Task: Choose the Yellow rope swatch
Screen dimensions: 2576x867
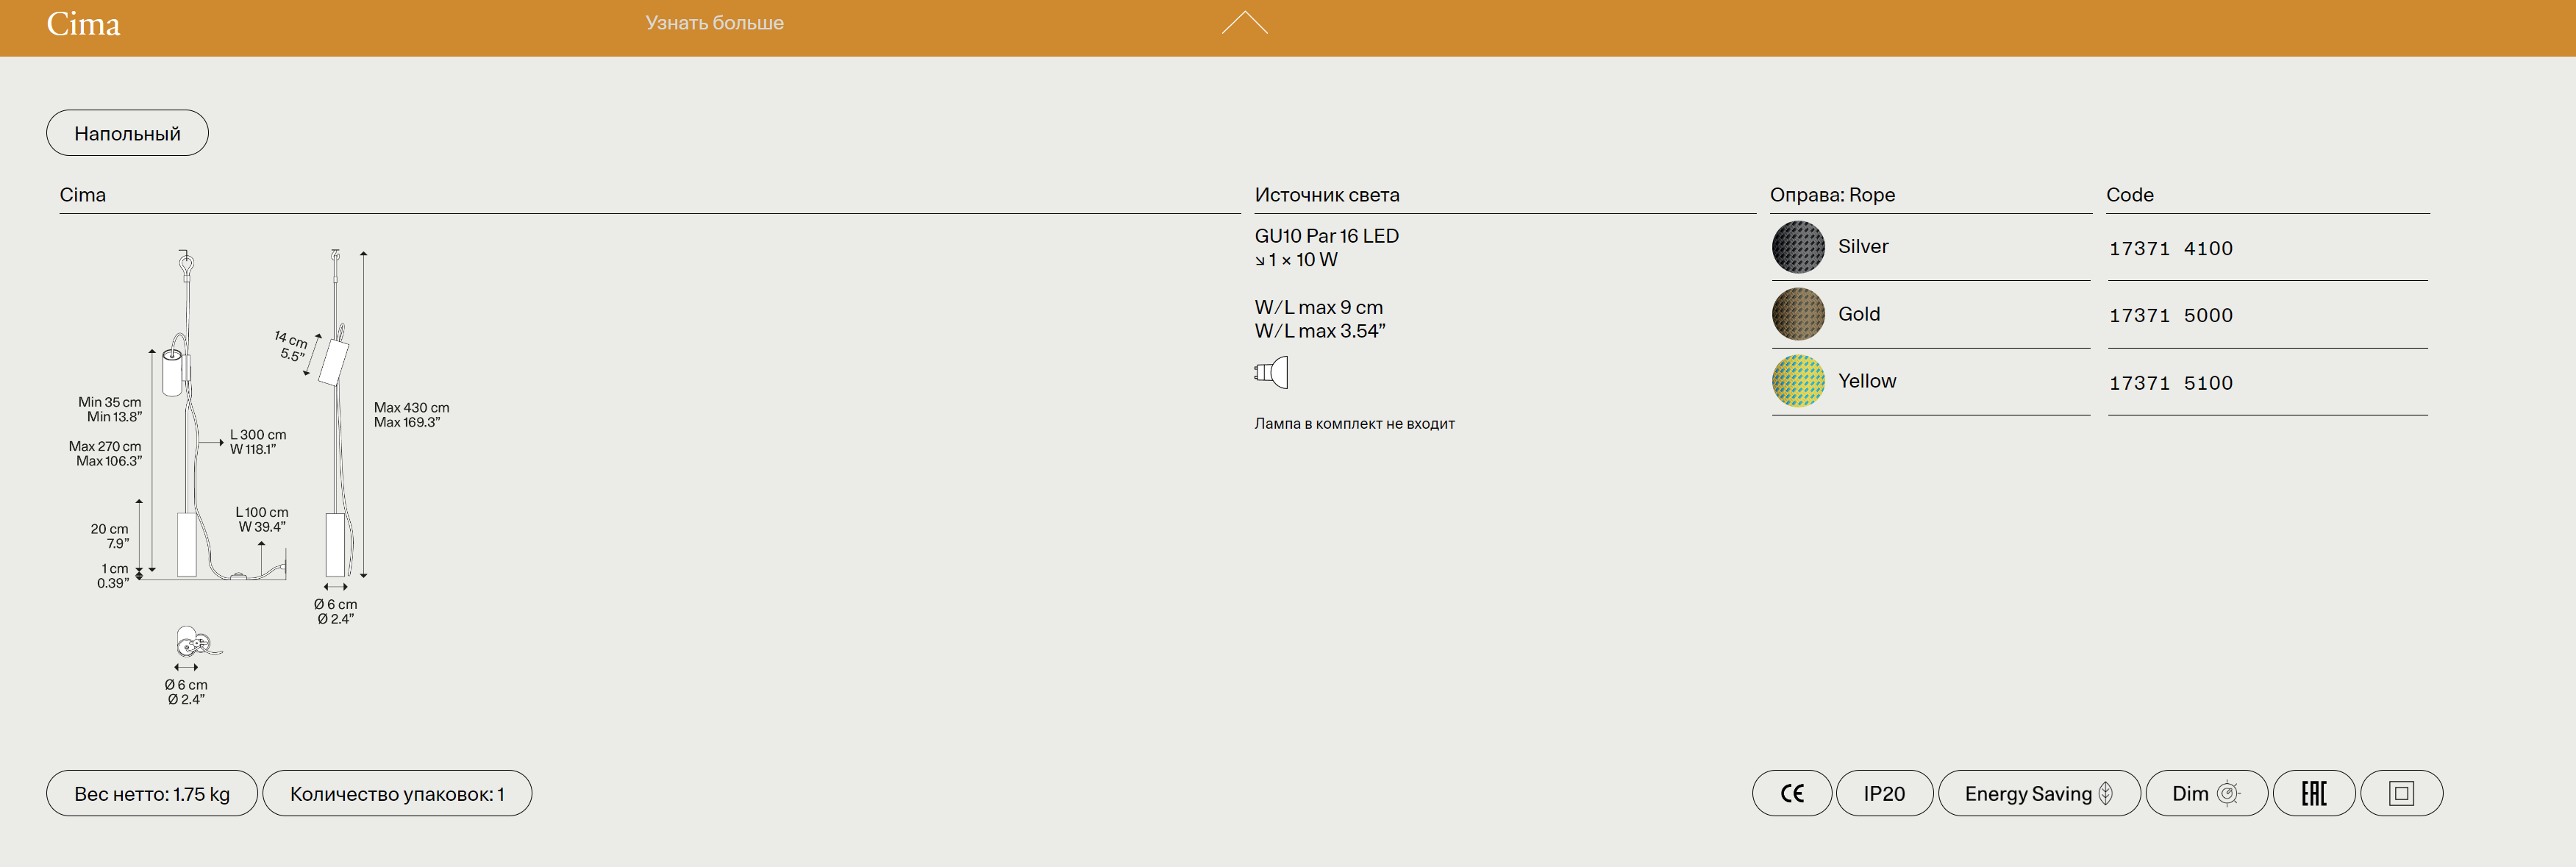Action: (x=1797, y=381)
